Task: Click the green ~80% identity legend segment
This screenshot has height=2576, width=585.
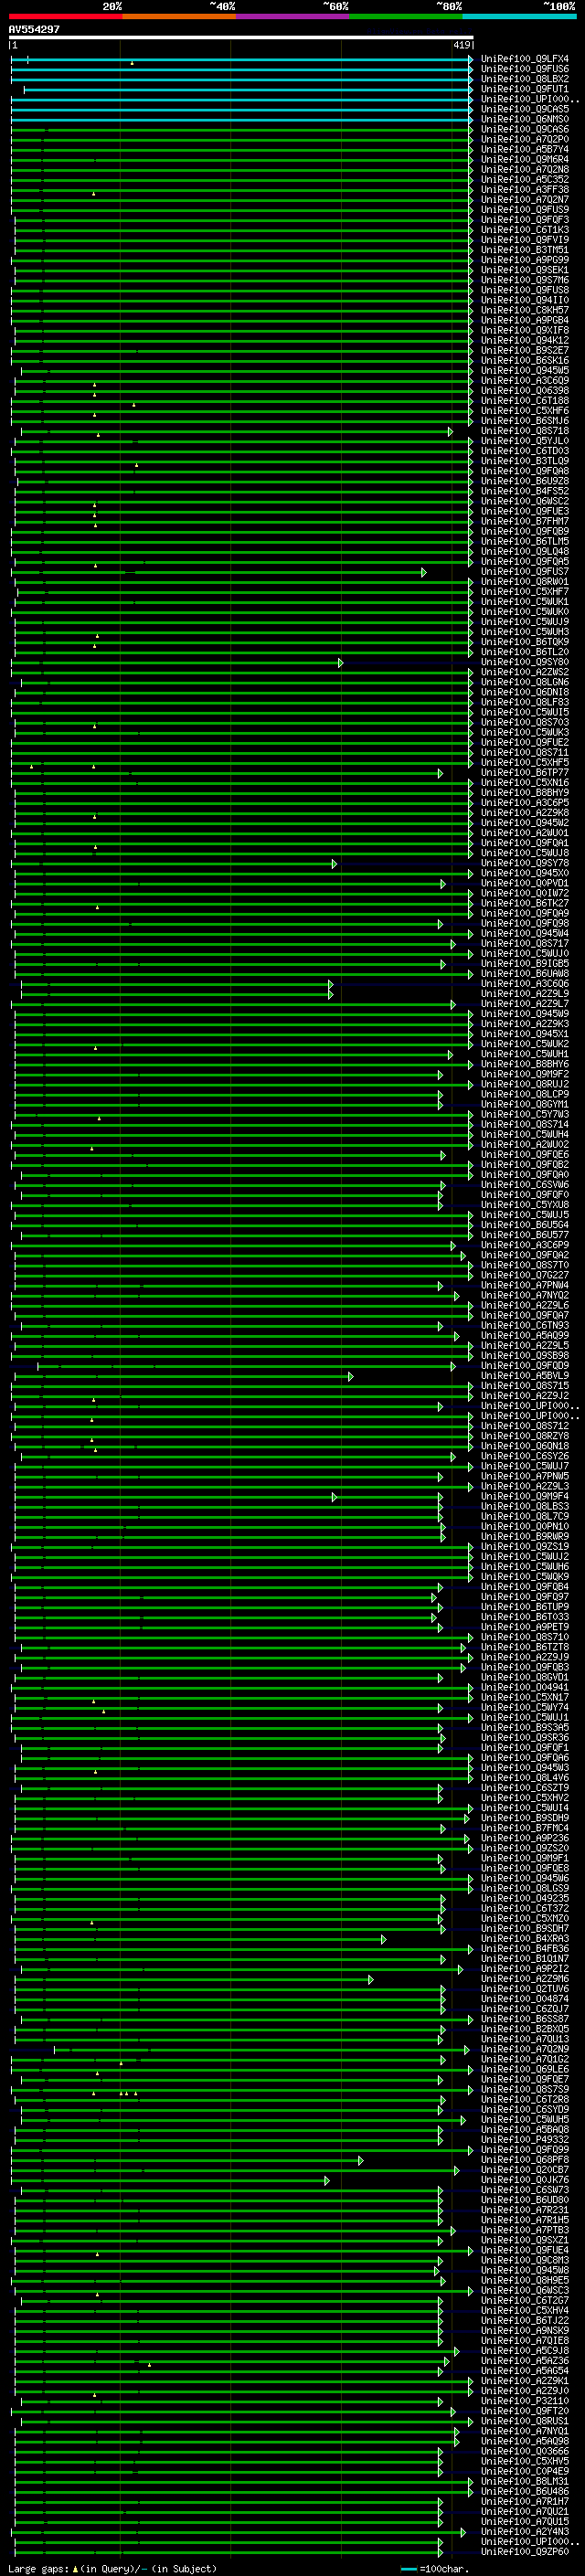Action: (405, 16)
